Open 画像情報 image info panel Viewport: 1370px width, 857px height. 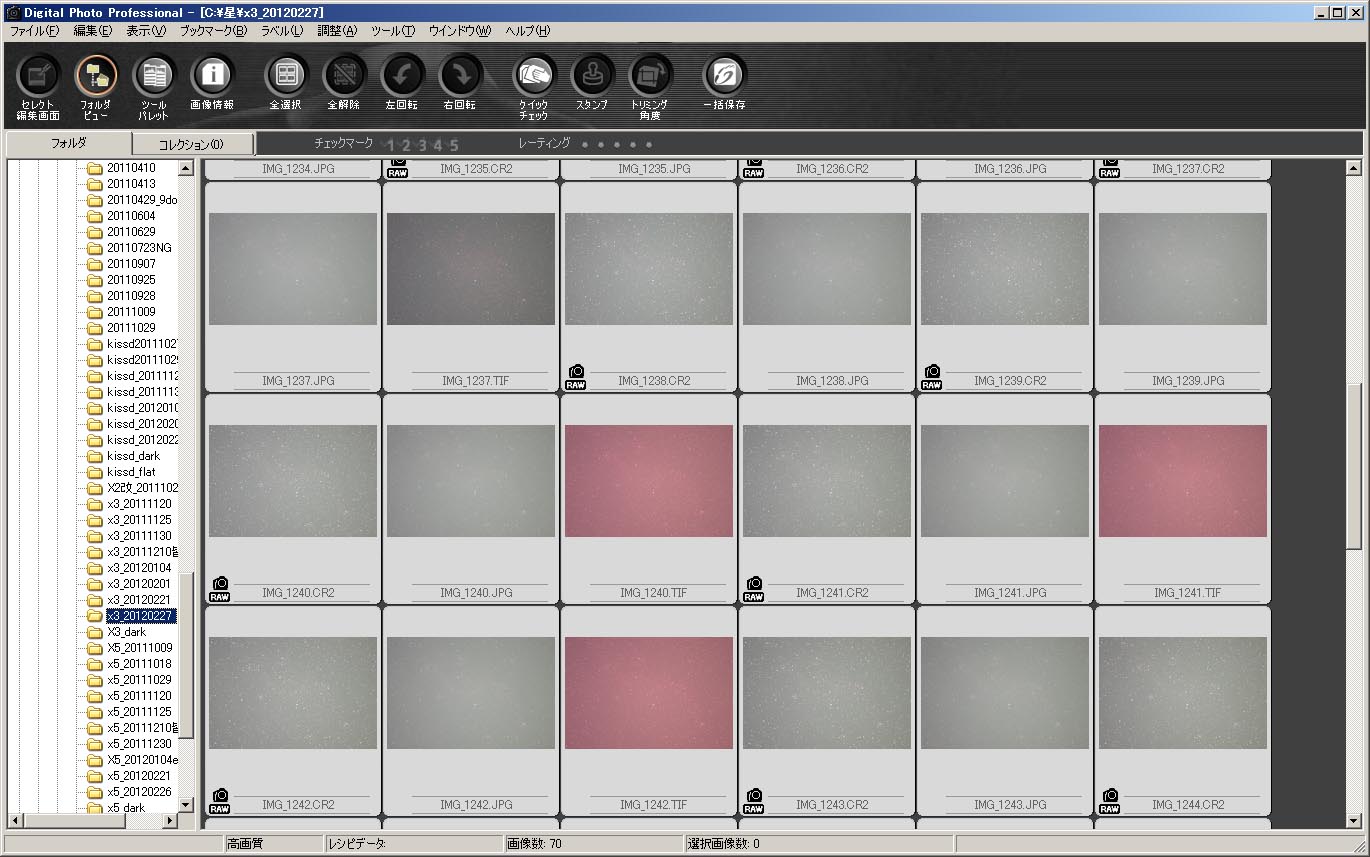point(211,82)
